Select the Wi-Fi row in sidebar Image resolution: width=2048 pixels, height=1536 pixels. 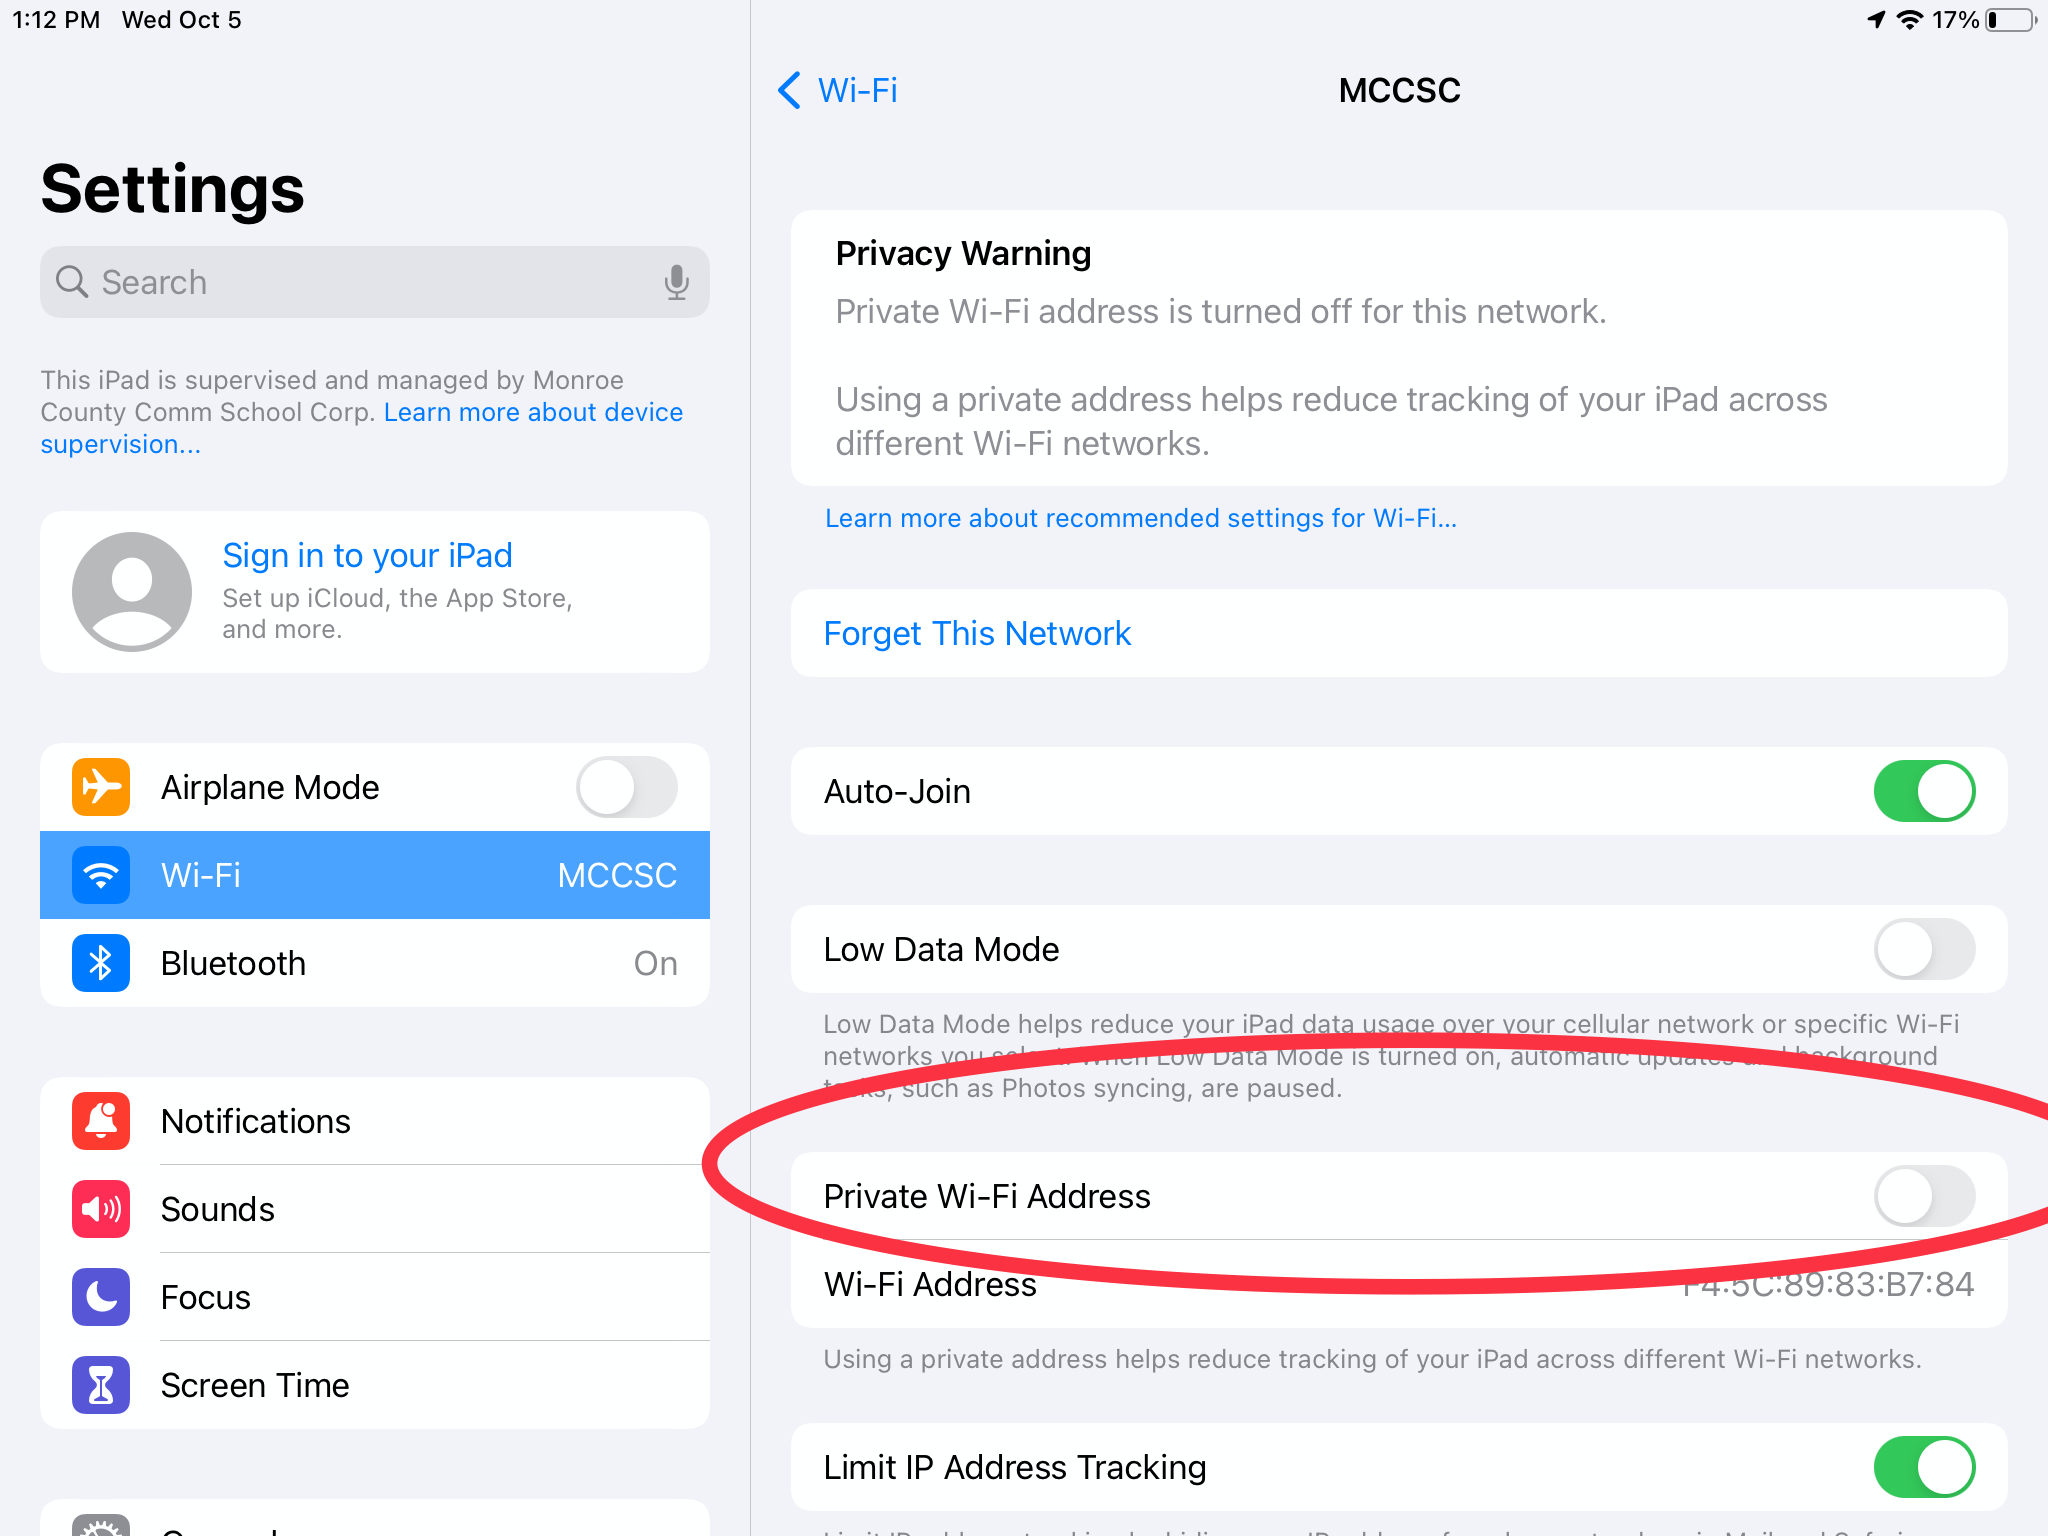pyautogui.click(x=375, y=875)
